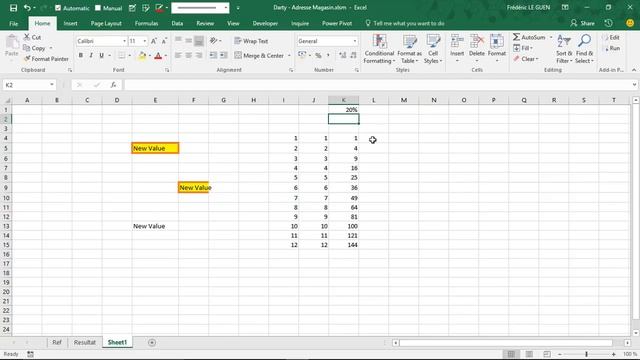
Task: Open the Ref sheet tab
Action: (x=57, y=342)
